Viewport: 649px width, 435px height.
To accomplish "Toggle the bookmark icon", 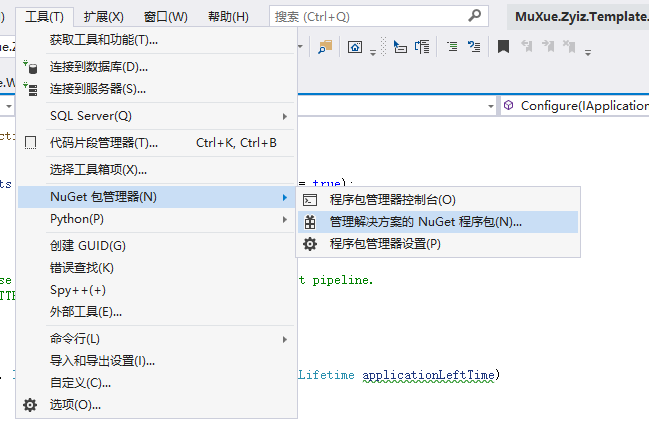I will [503, 46].
